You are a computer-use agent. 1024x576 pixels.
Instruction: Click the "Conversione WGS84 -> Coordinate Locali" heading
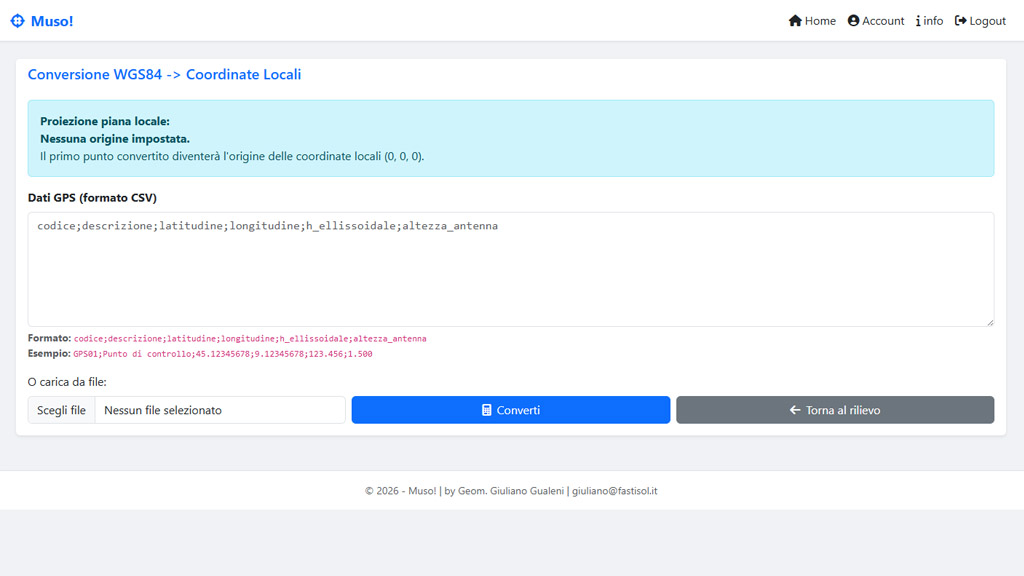[165, 74]
